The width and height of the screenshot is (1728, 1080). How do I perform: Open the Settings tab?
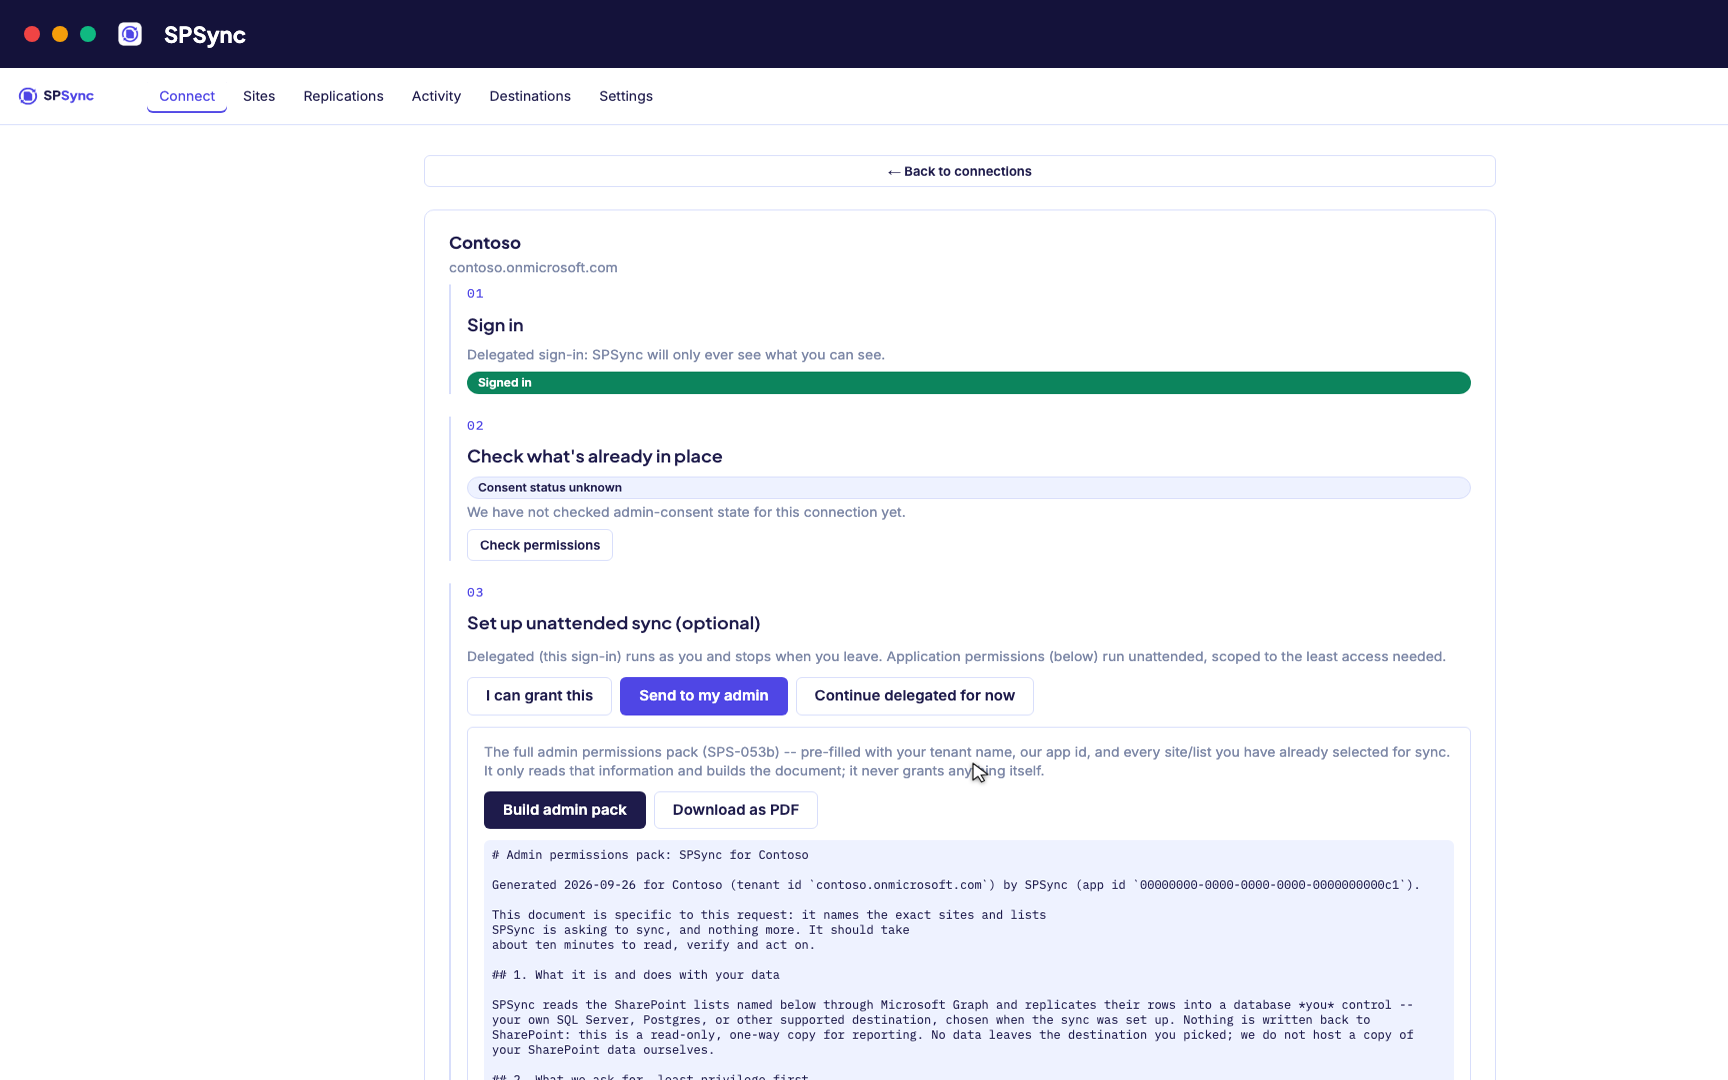coord(626,96)
